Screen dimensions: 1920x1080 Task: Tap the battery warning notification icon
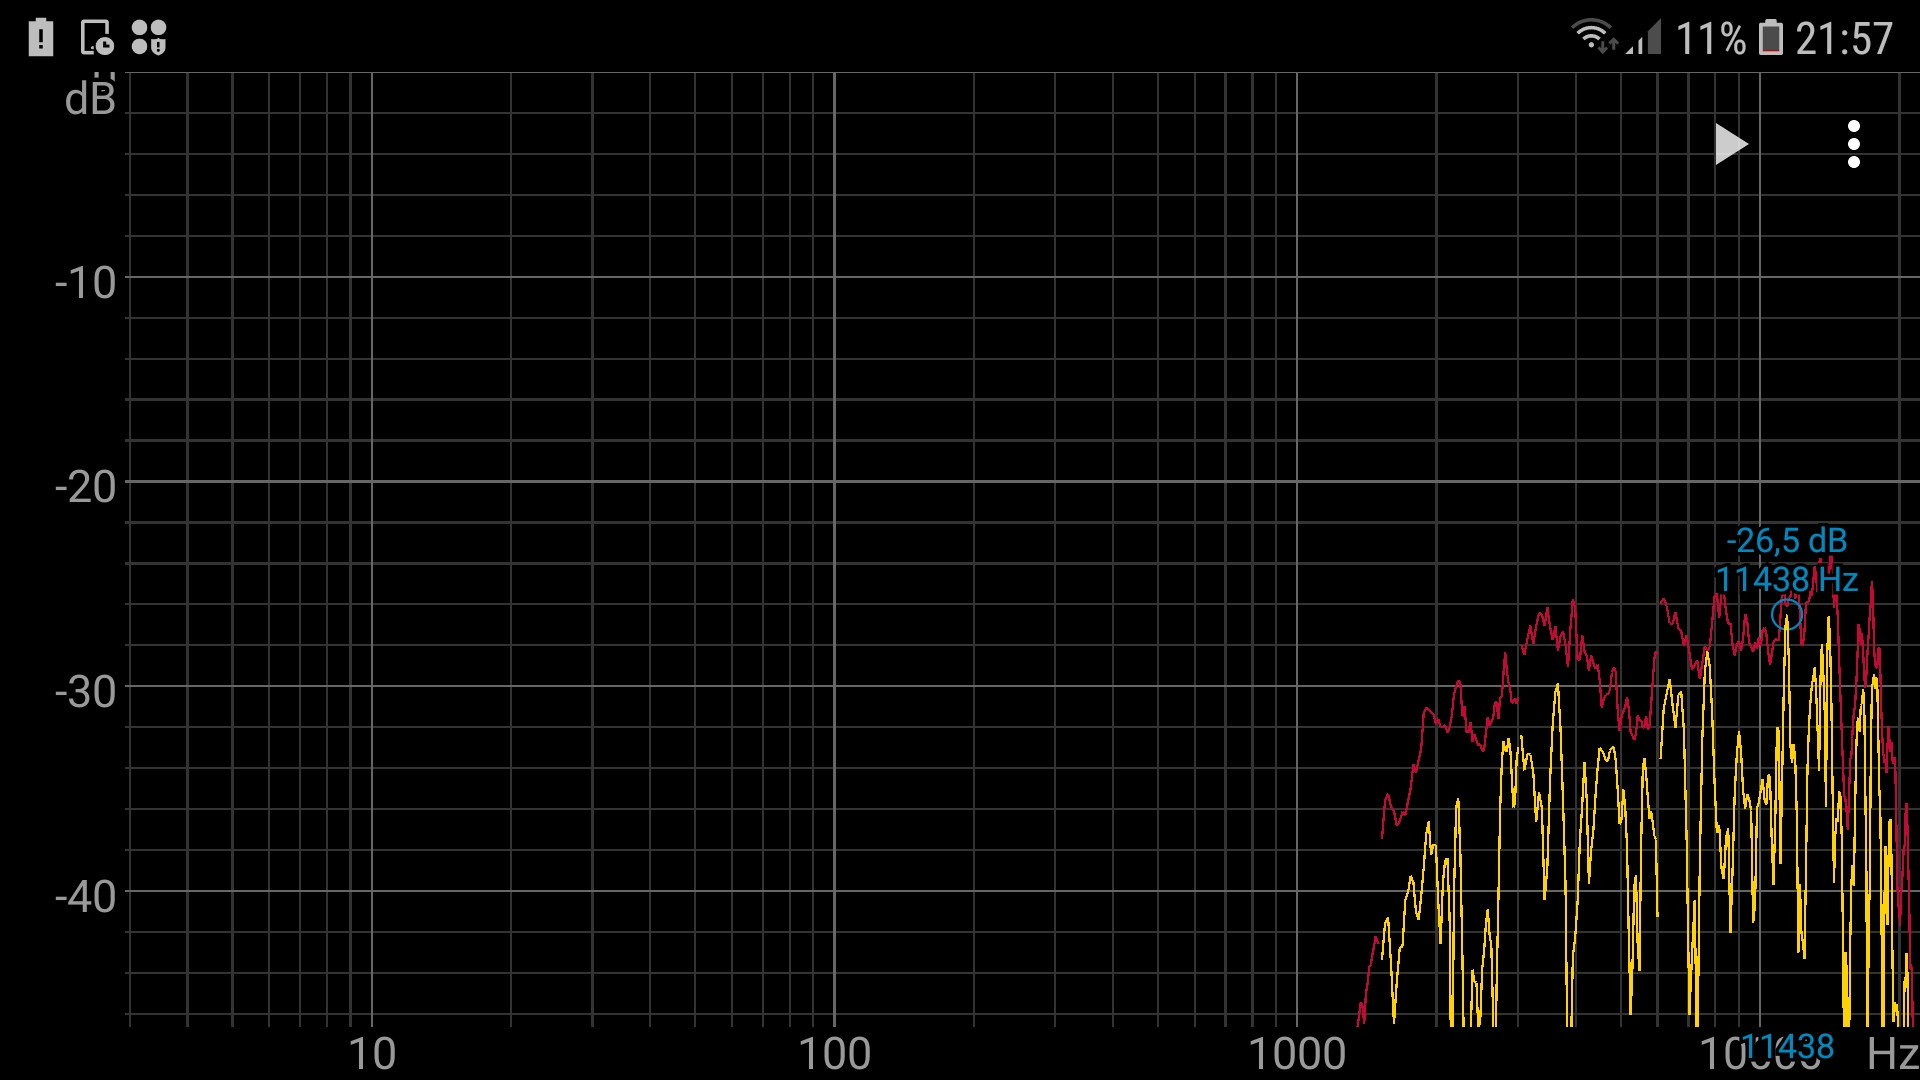[x=40, y=38]
